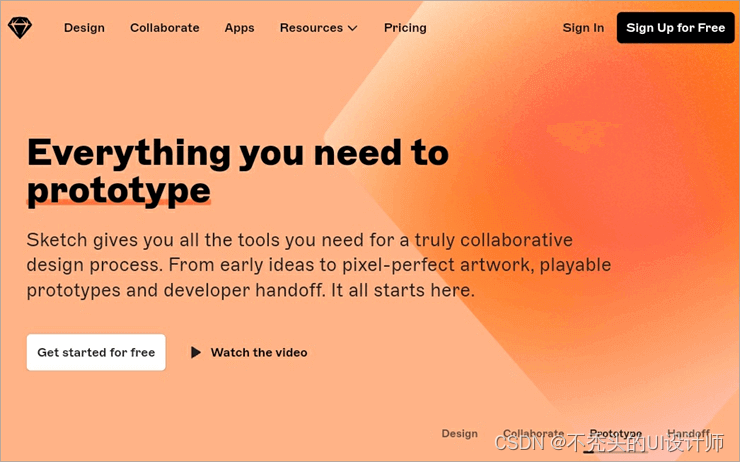Click Get started for free button
The height and width of the screenshot is (462, 740).
96,353
